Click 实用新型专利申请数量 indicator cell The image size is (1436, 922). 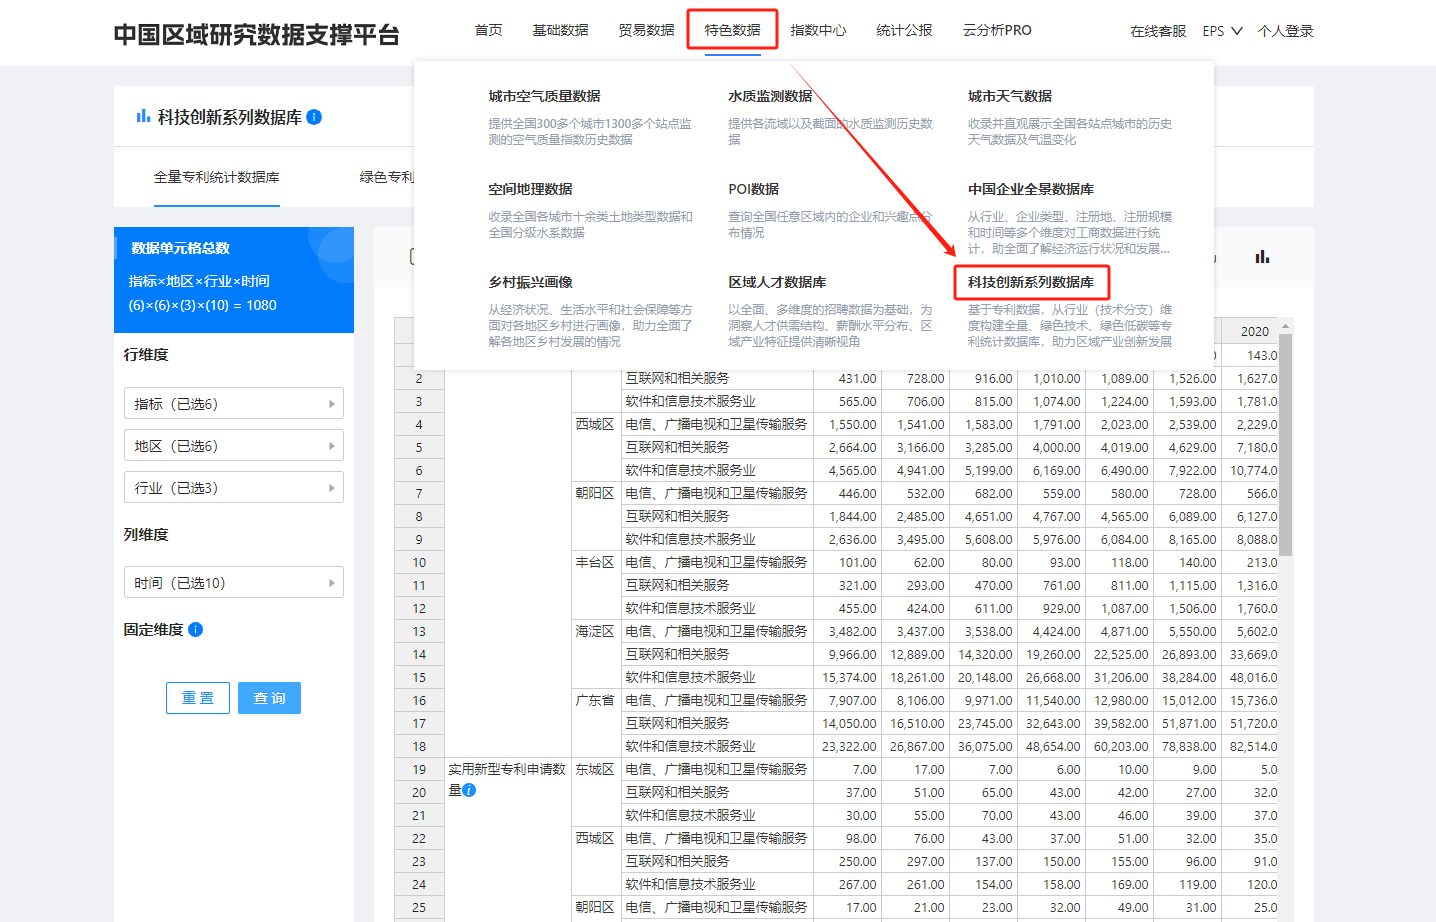coord(507,779)
